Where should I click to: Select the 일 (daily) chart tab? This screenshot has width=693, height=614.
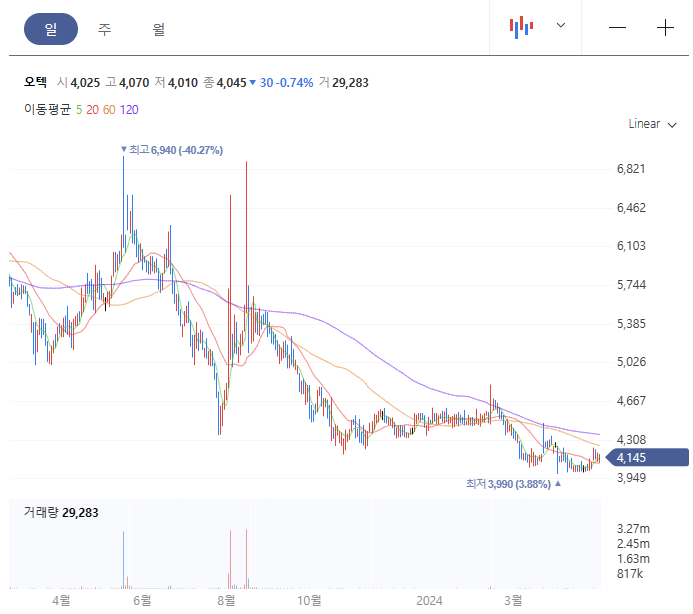click(x=51, y=29)
